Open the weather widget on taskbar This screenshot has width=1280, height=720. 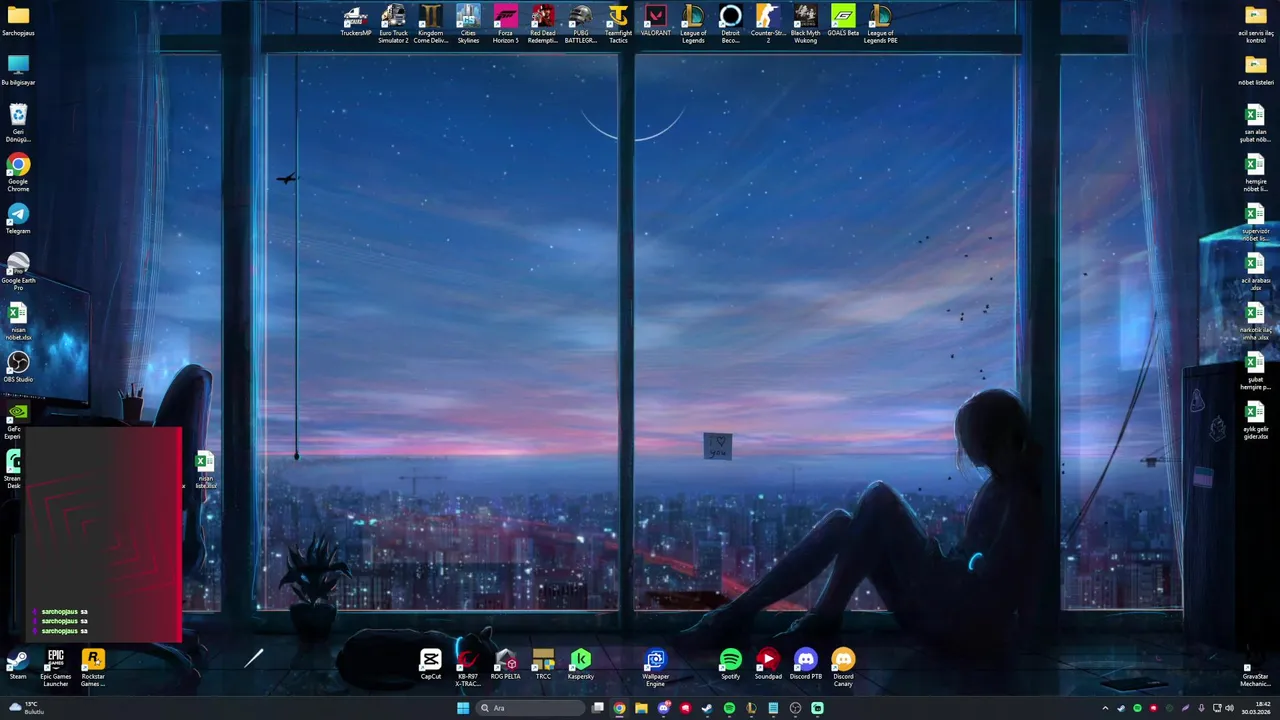pos(25,708)
